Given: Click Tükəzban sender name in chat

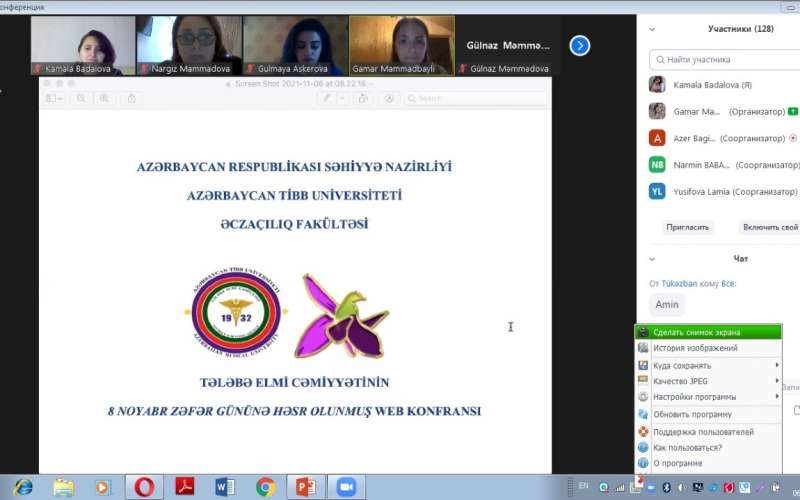Looking at the screenshot, I should point(679,284).
